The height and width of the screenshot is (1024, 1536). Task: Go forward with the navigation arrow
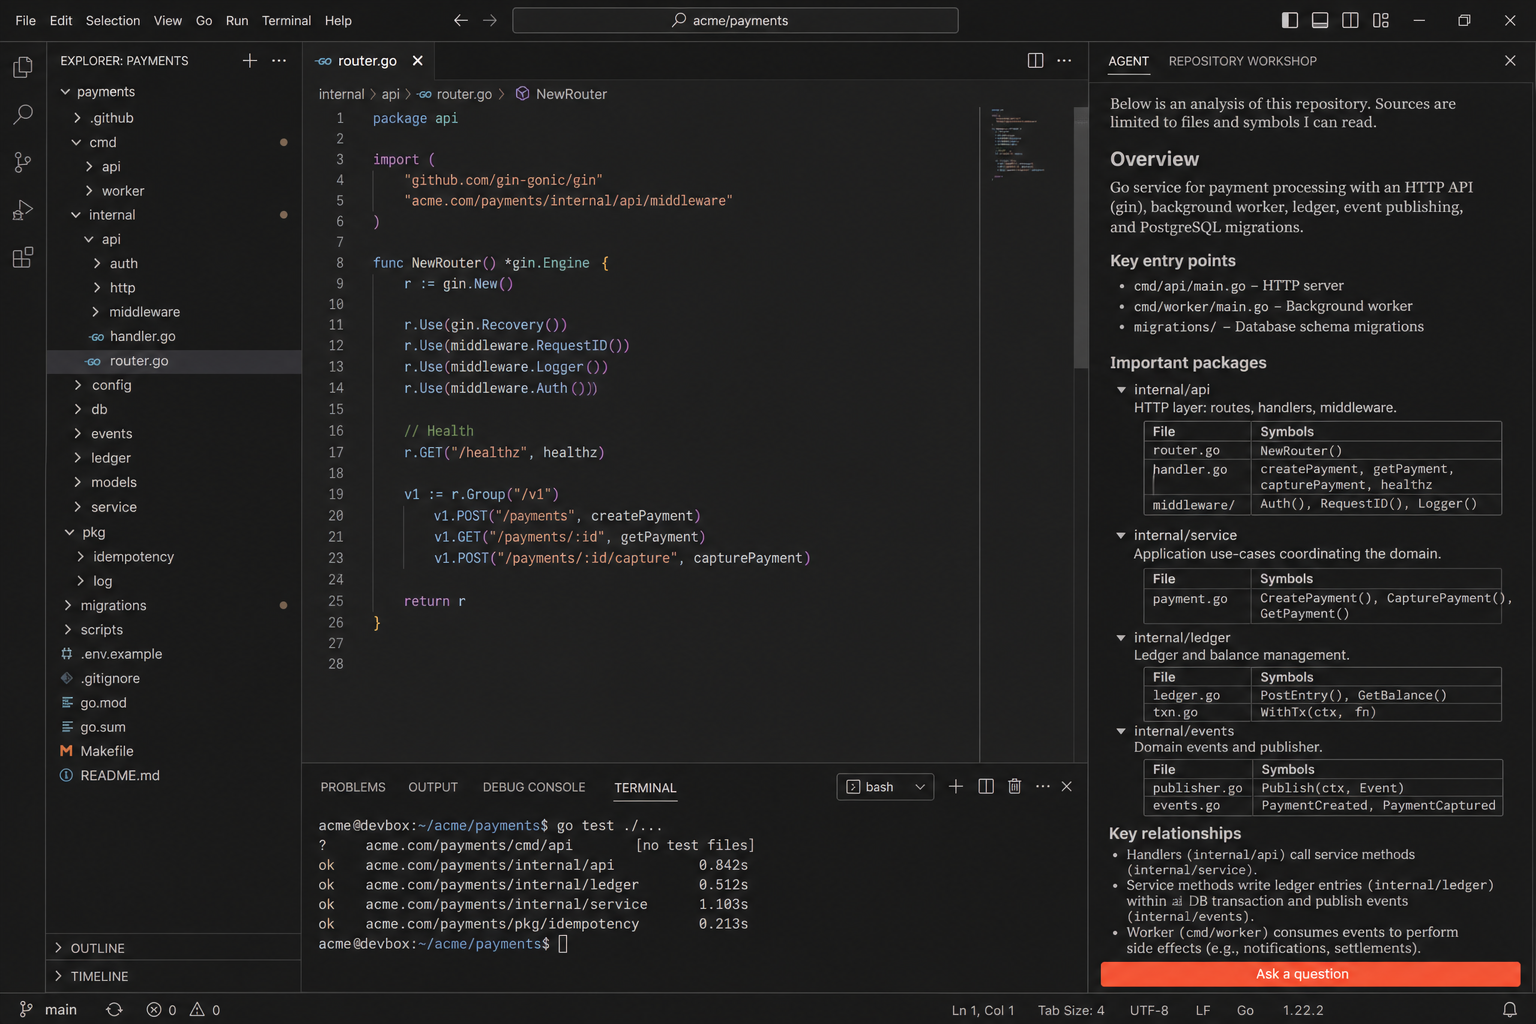pos(490,20)
